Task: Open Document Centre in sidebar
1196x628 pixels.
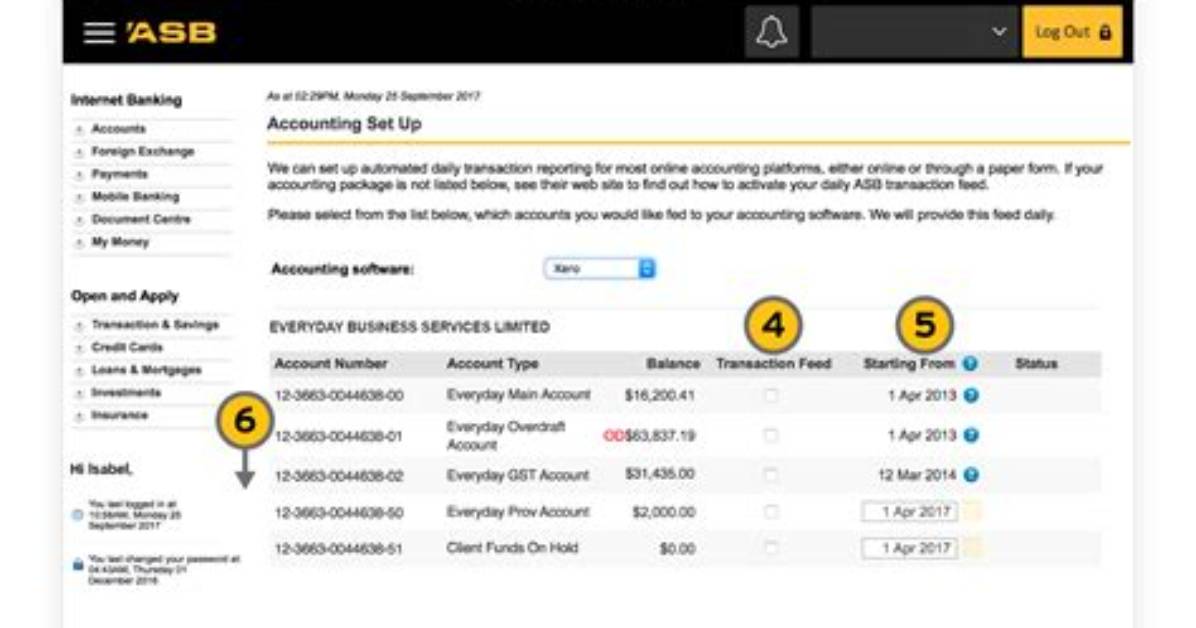Action: [x=141, y=219]
